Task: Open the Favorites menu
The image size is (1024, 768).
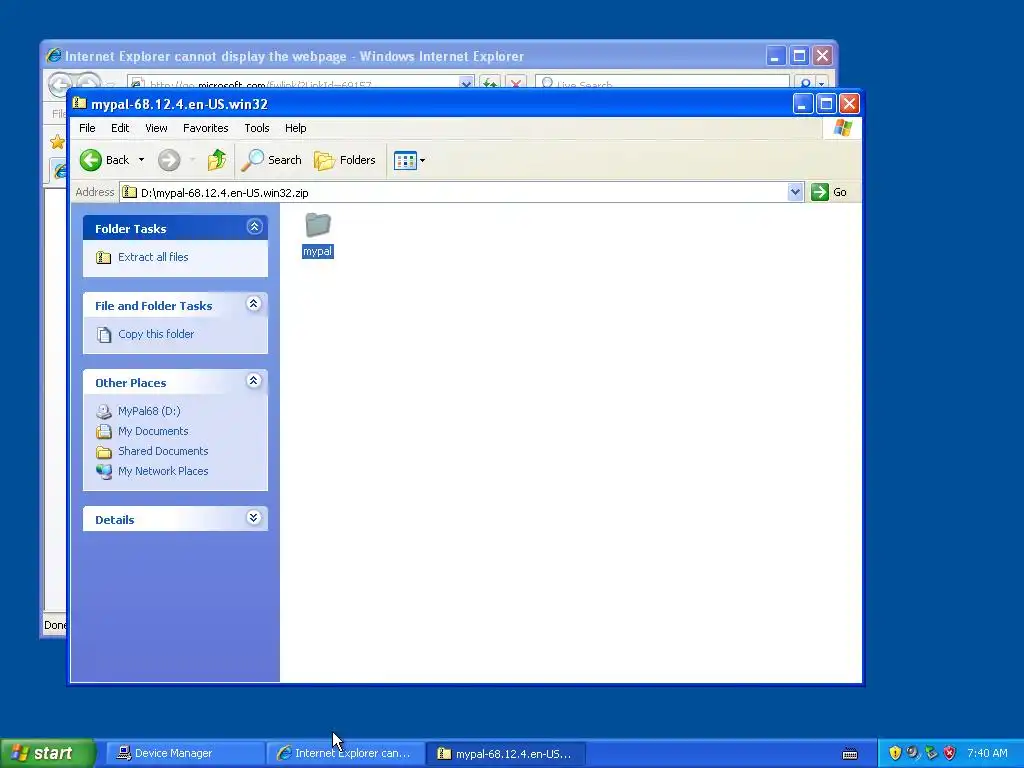Action: coord(206,128)
